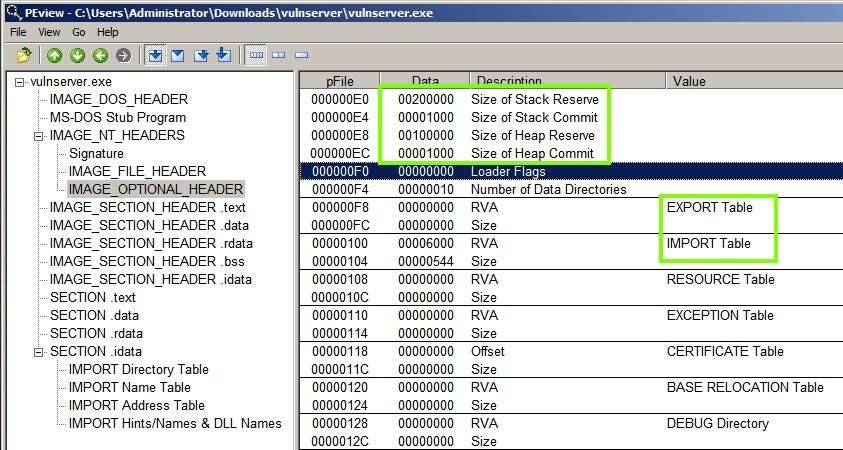Collapse the vulnserver.exe root node
The height and width of the screenshot is (450, 843).
point(20,82)
